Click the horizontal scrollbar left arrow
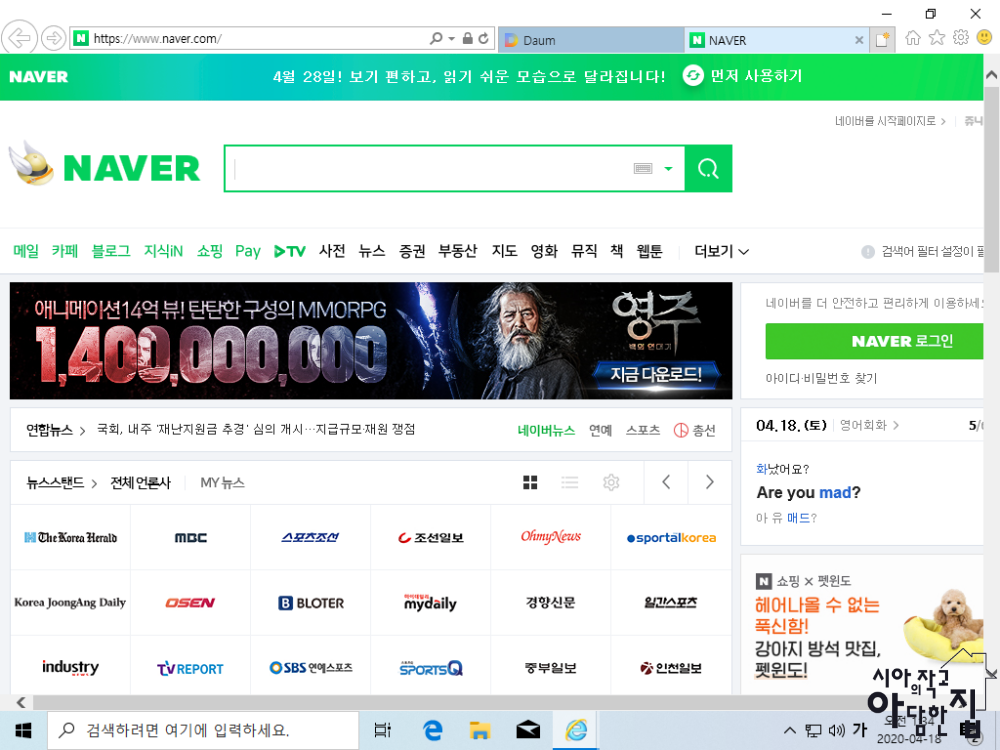This screenshot has height=750, width=1000. tap(21, 702)
